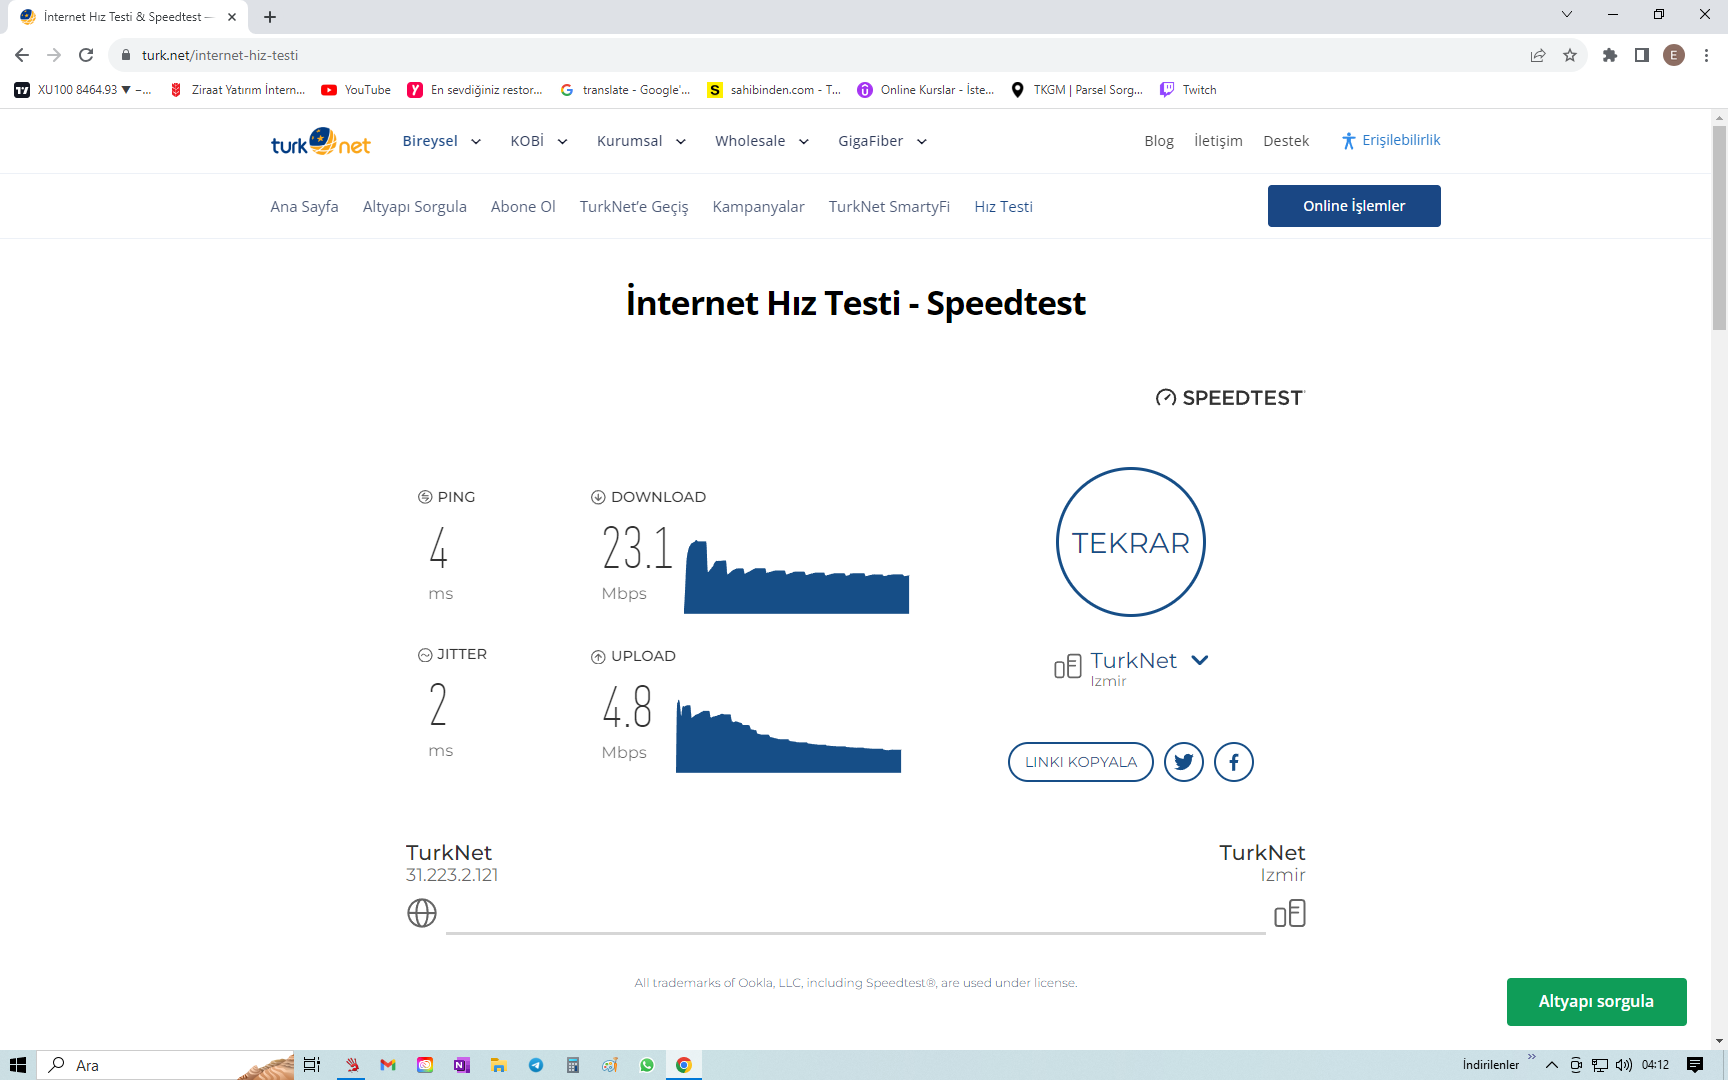This screenshot has height=1080, width=1728.
Task: Open the browser side panel icon
Action: [x=1642, y=55]
